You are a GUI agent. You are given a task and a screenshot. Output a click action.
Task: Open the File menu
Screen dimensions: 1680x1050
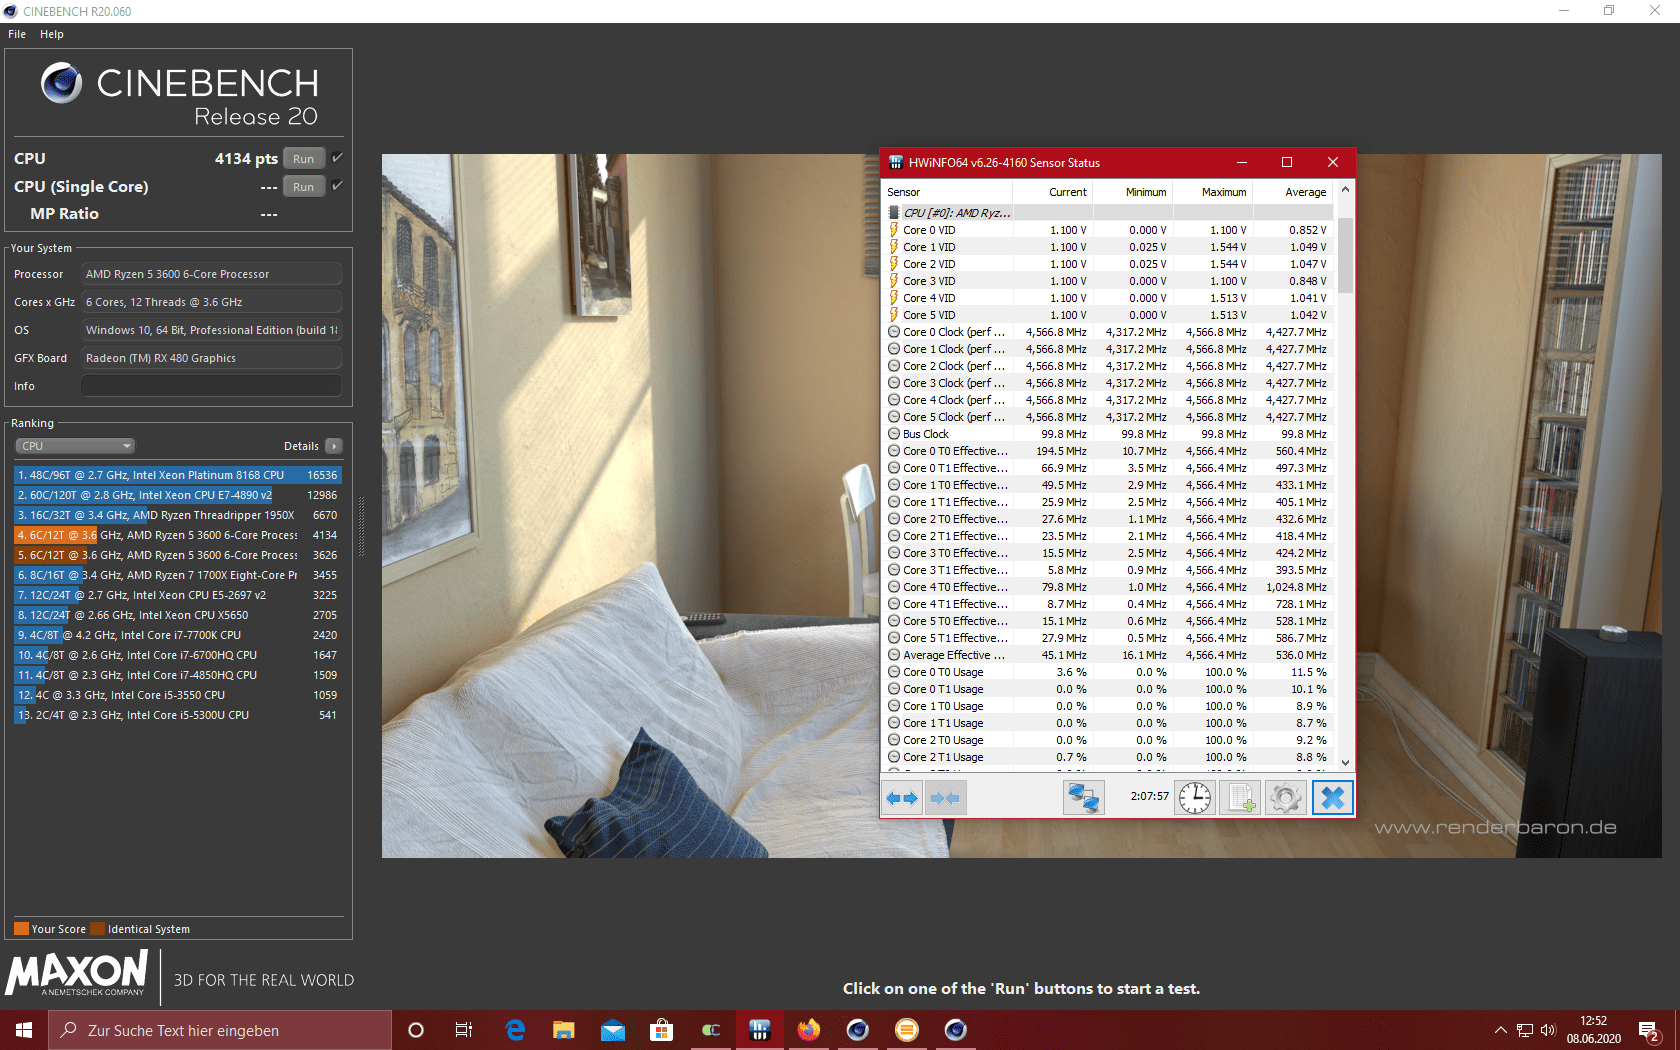tap(17, 34)
